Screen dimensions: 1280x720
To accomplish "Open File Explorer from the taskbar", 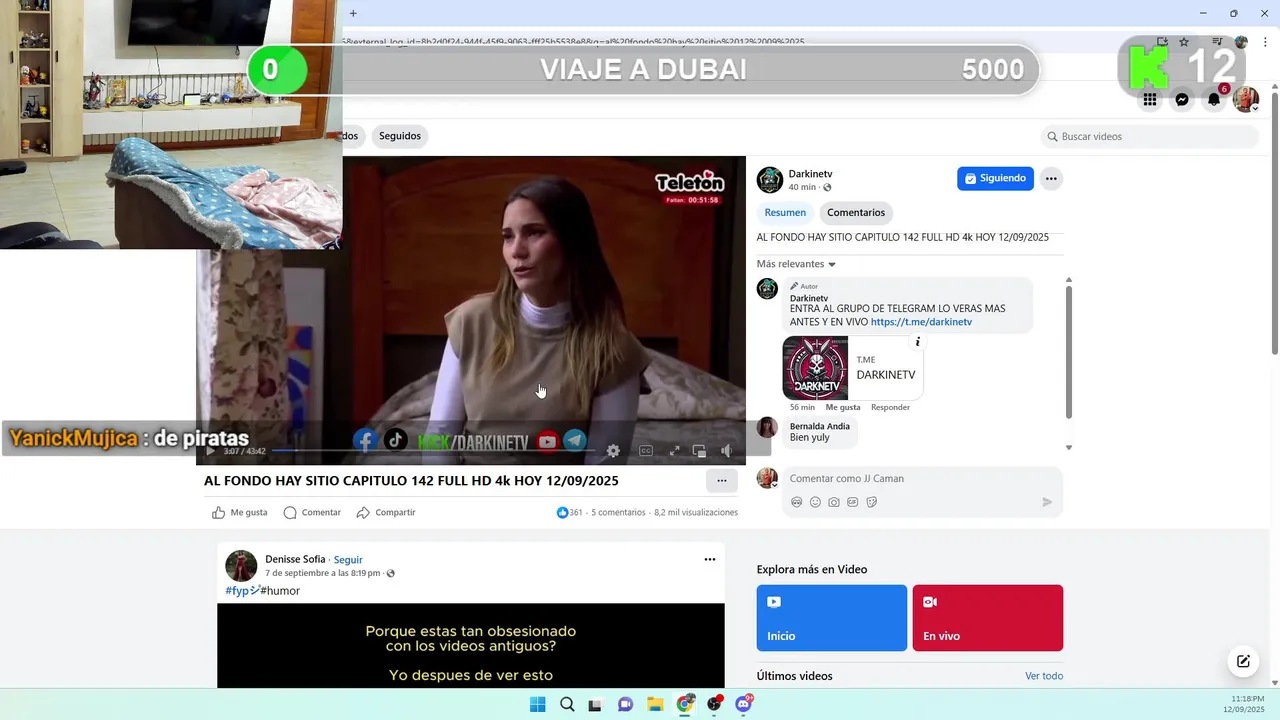I will 655,704.
